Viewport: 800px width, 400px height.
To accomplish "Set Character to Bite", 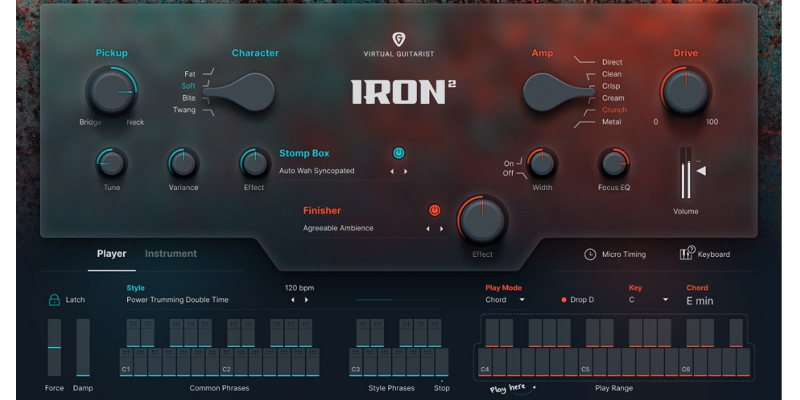I will (189, 98).
